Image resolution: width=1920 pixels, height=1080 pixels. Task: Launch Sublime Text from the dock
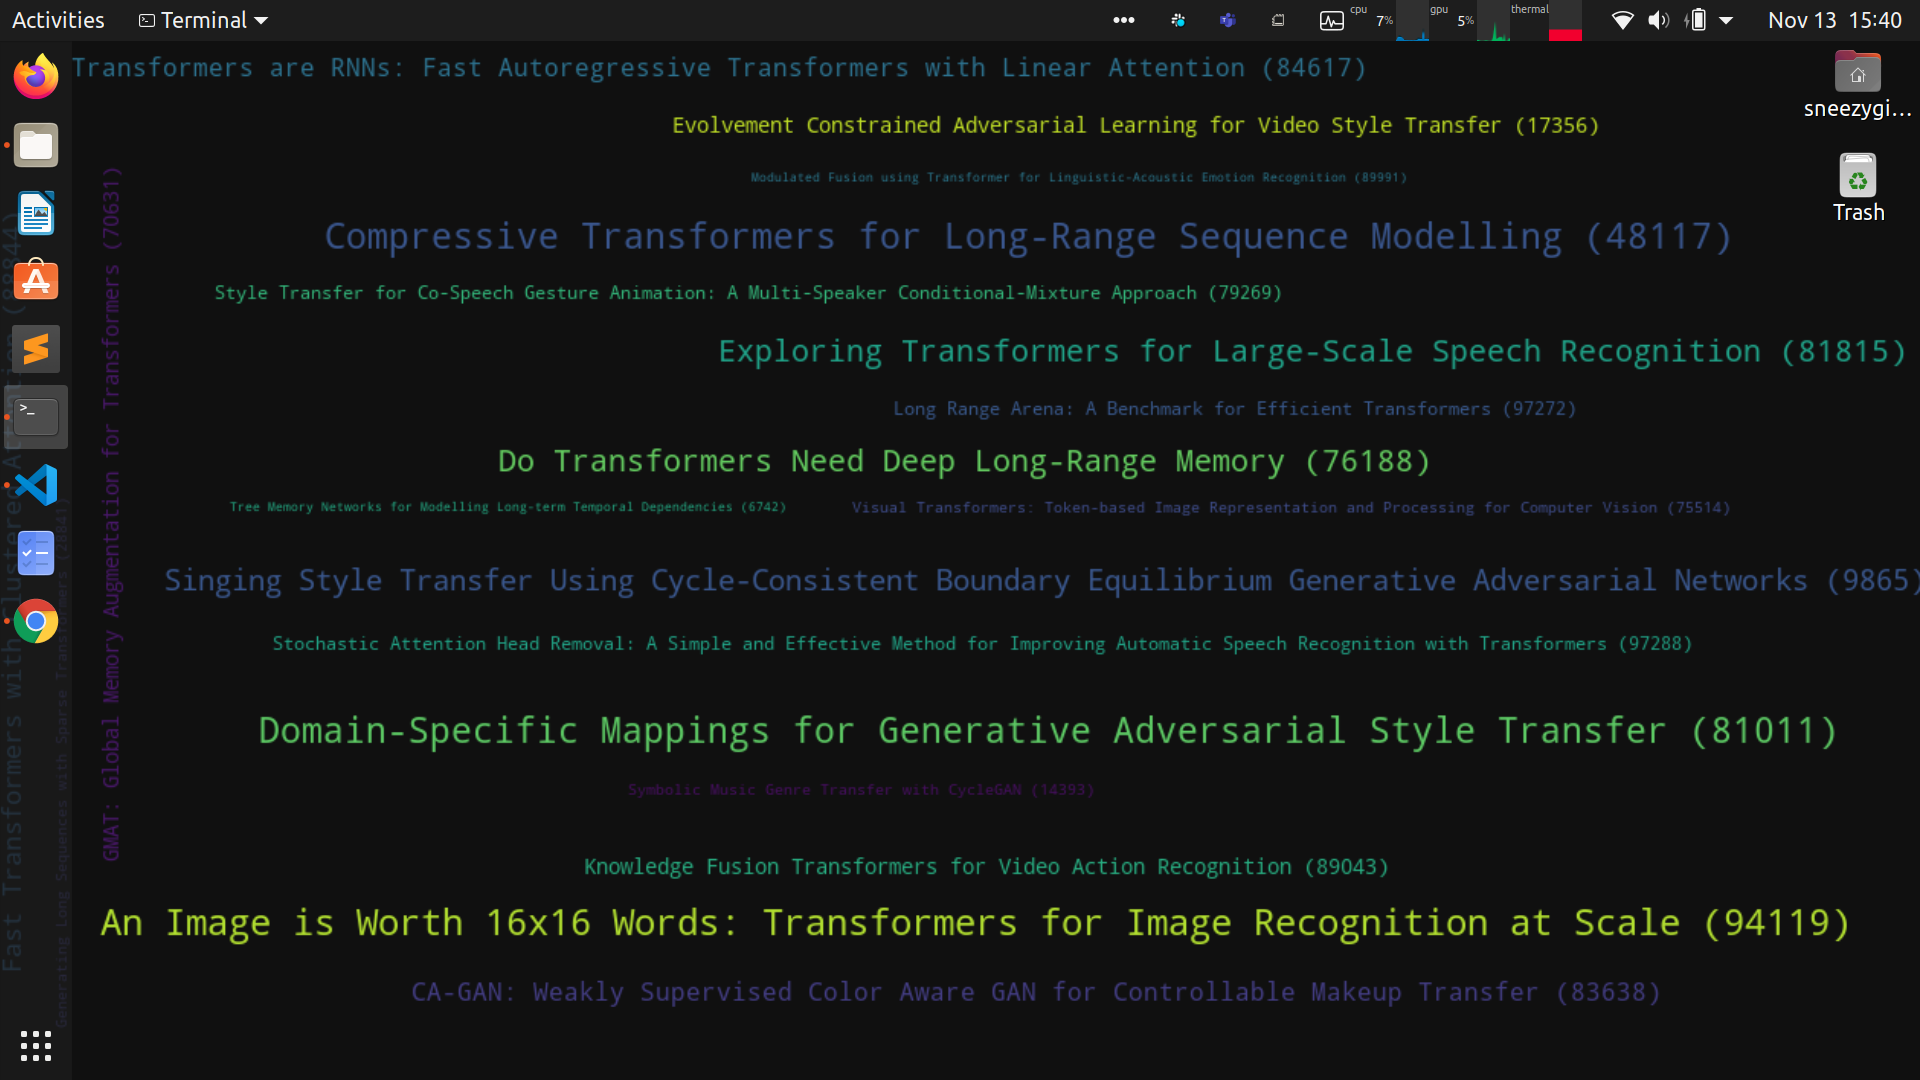click(36, 349)
